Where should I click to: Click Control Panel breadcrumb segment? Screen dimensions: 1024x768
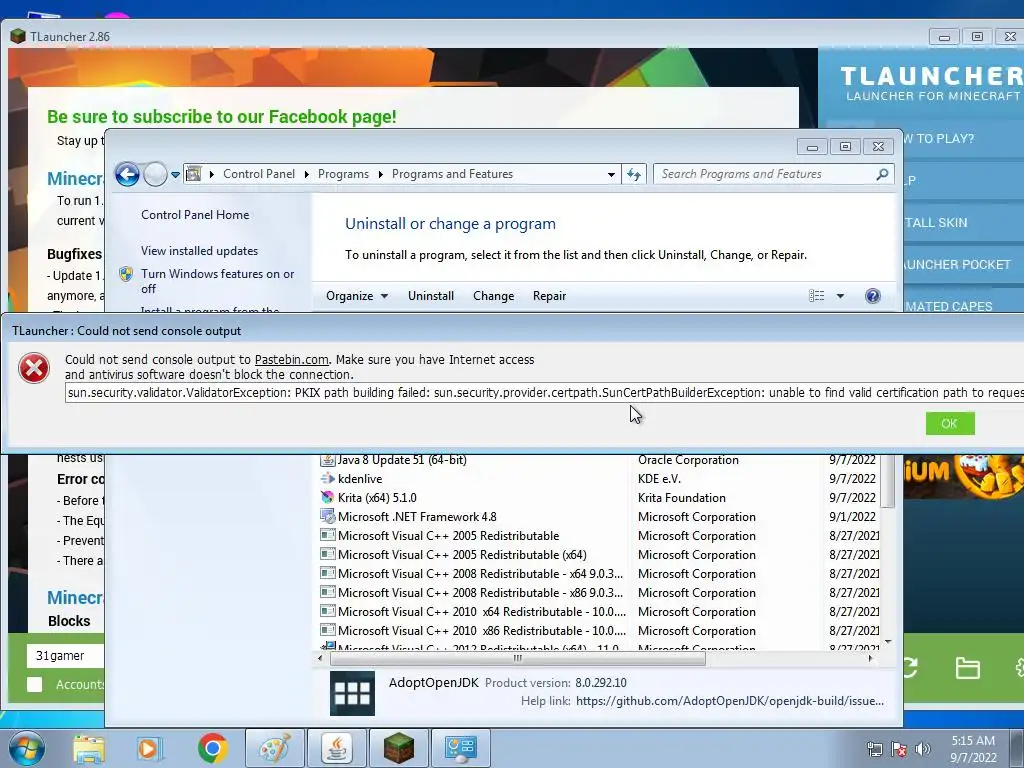(x=259, y=174)
